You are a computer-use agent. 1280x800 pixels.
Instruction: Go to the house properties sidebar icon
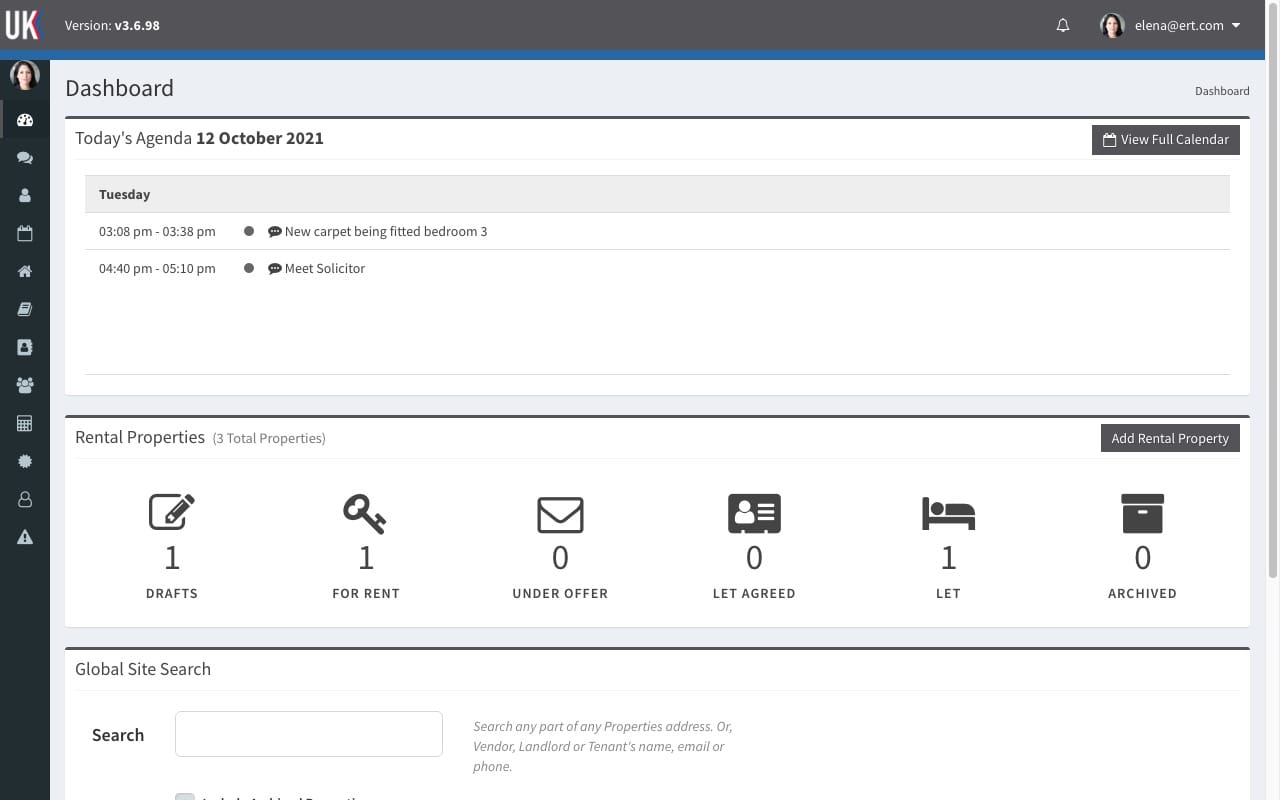25,272
